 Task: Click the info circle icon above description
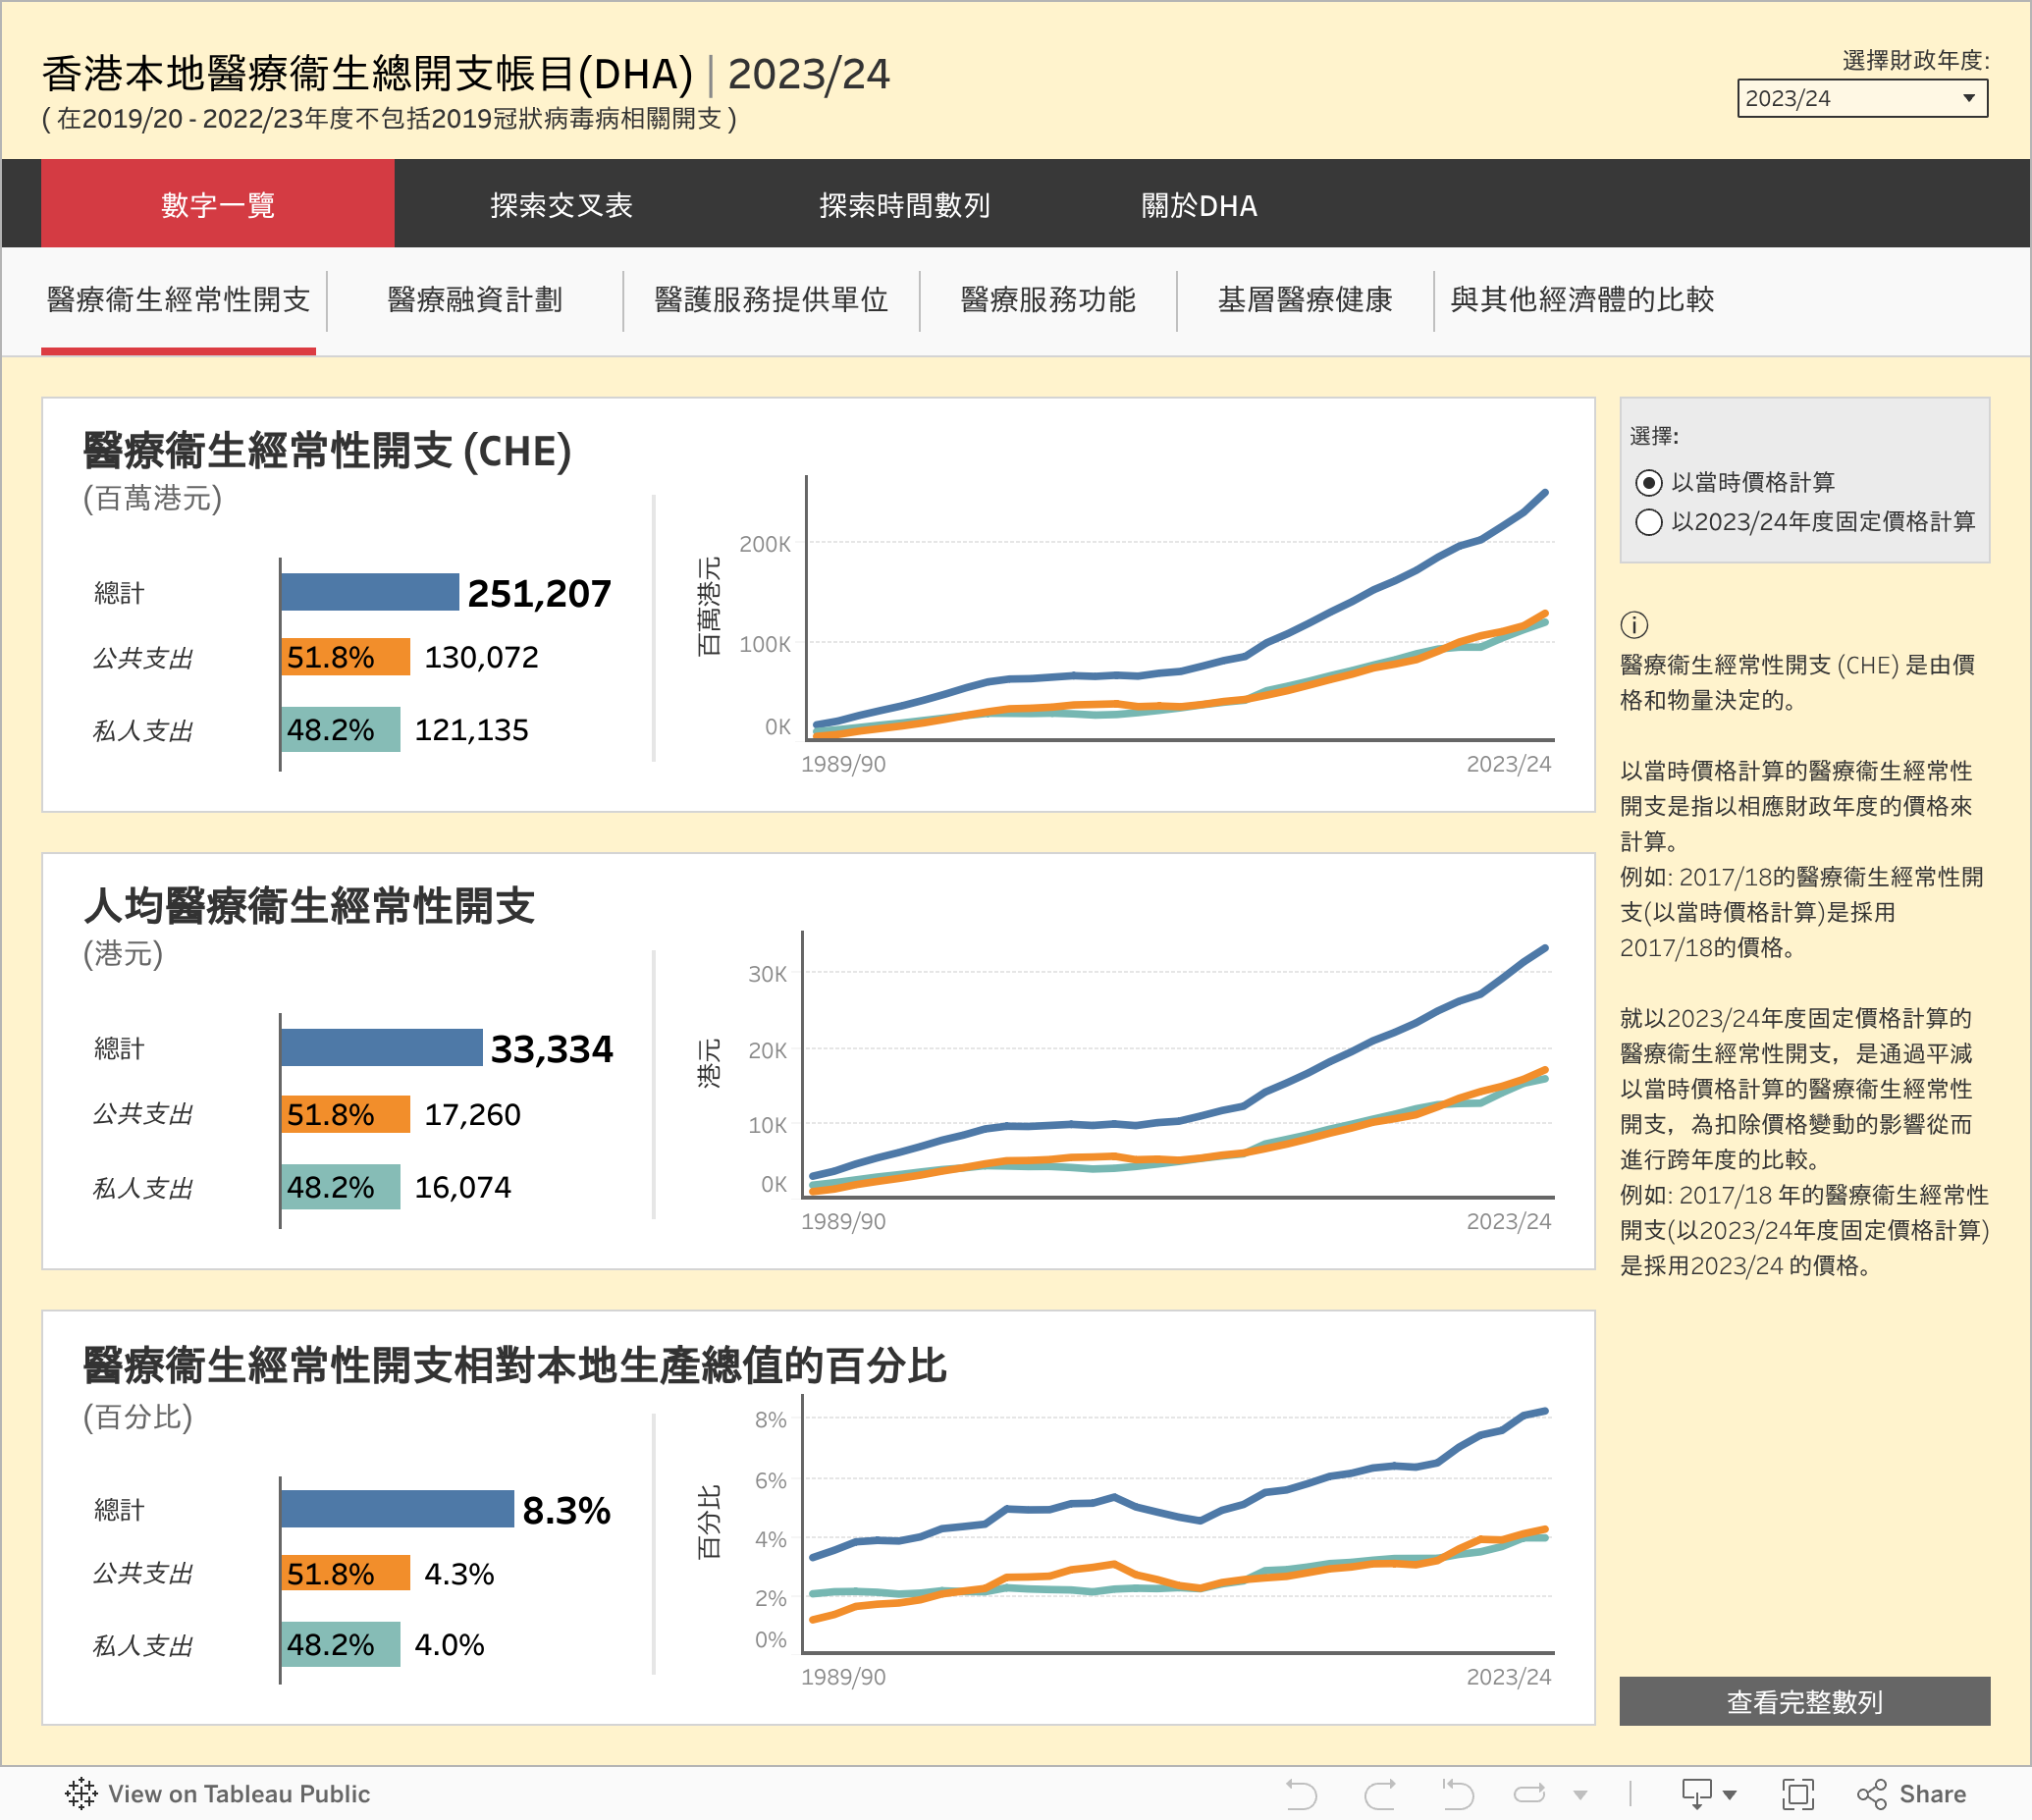click(x=1634, y=625)
